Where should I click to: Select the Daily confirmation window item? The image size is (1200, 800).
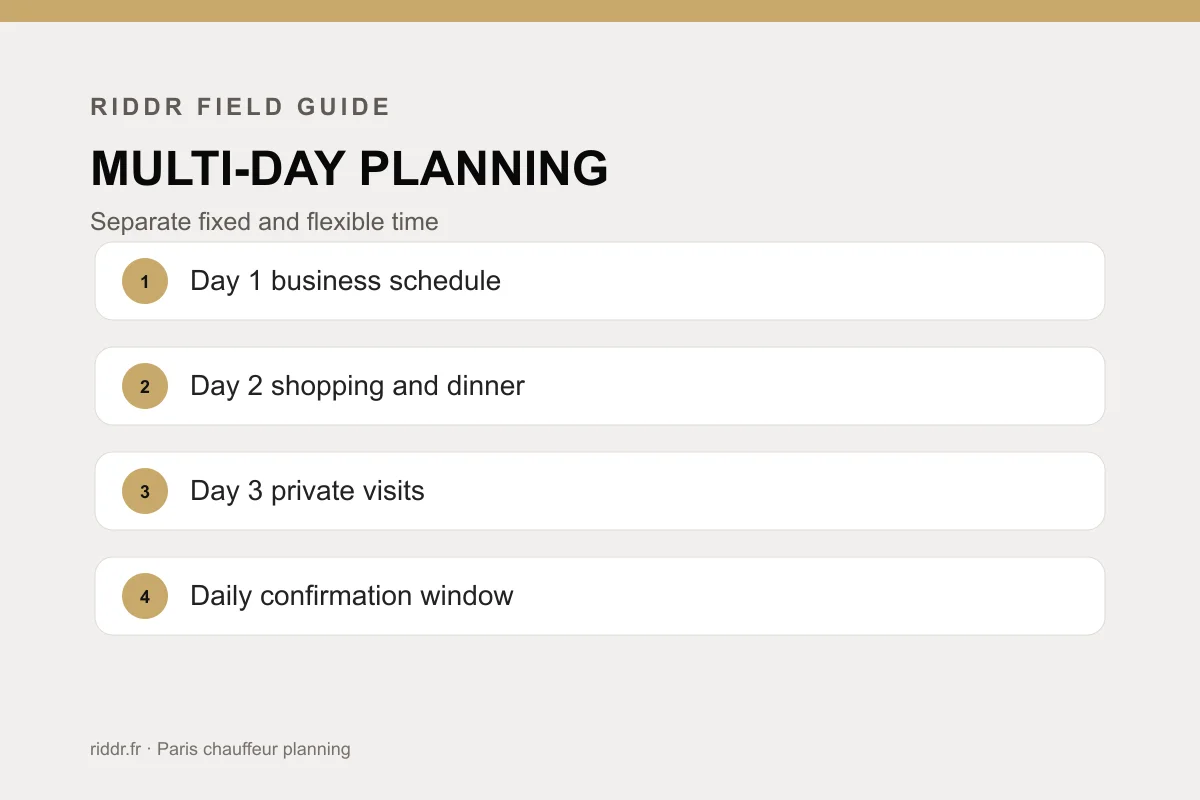click(600, 596)
